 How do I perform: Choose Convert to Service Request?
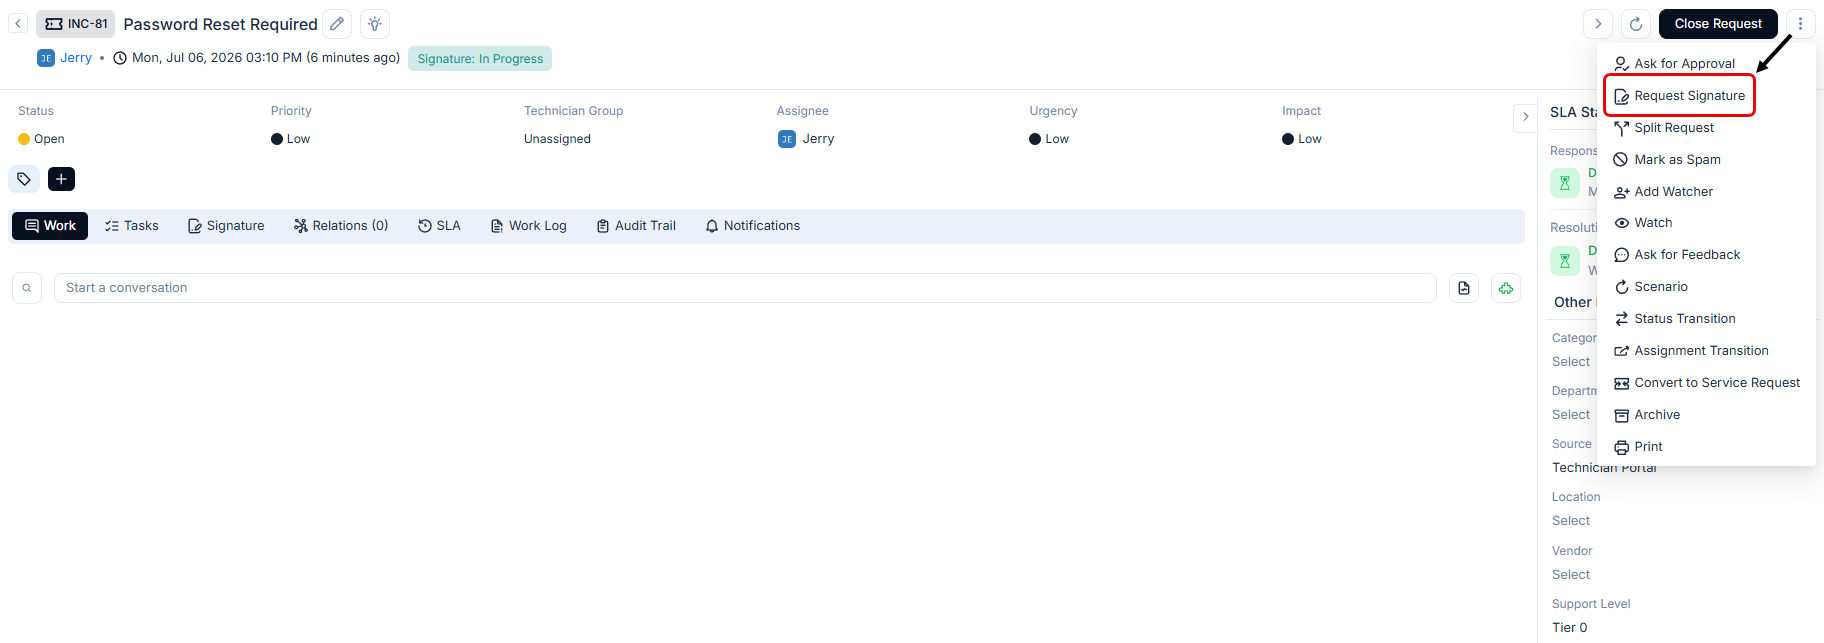click(x=1706, y=383)
